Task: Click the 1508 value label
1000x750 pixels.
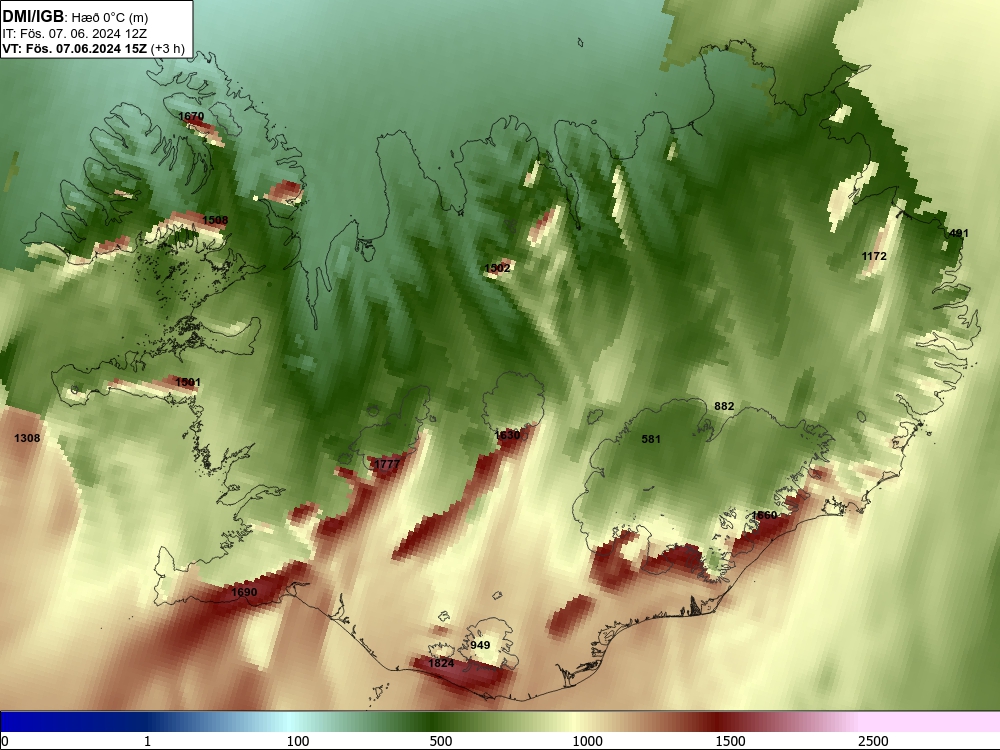Action: (x=215, y=220)
